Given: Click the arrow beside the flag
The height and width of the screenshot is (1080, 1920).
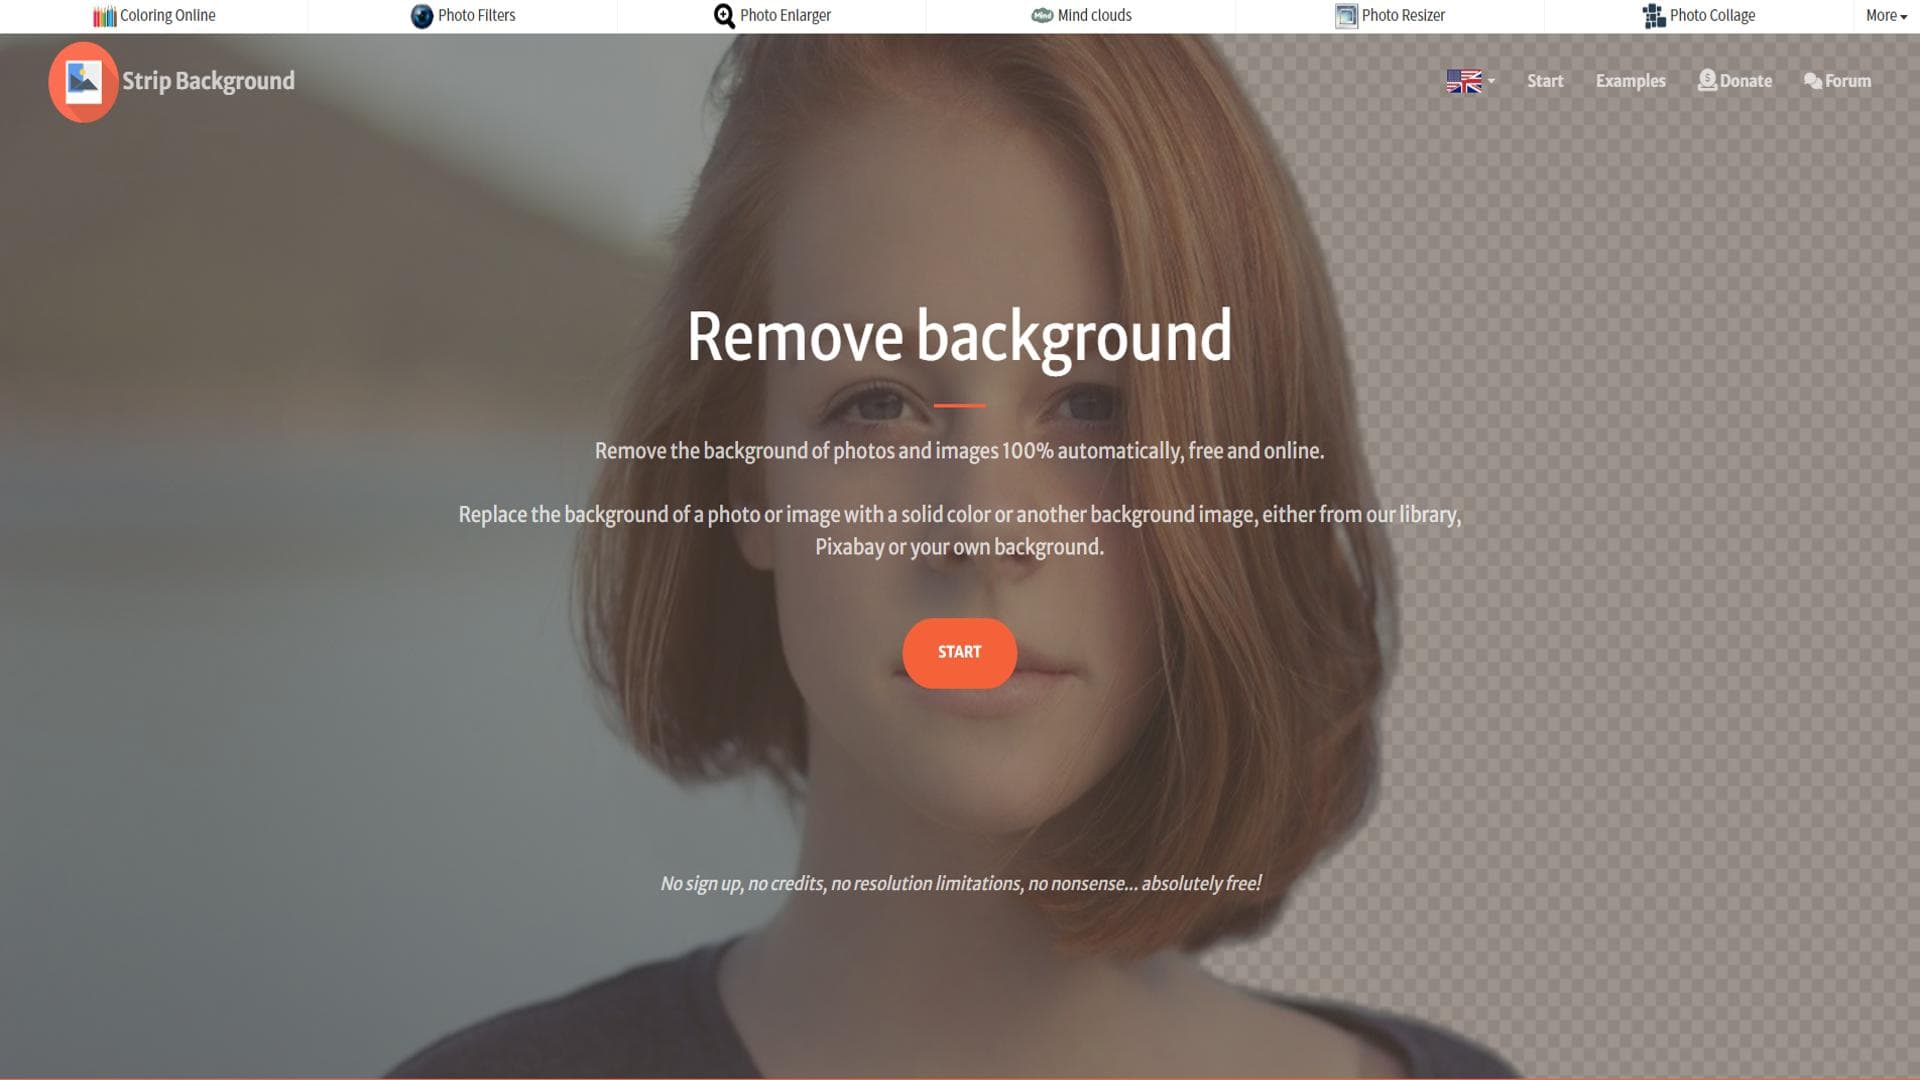Looking at the screenshot, I should (x=1491, y=81).
